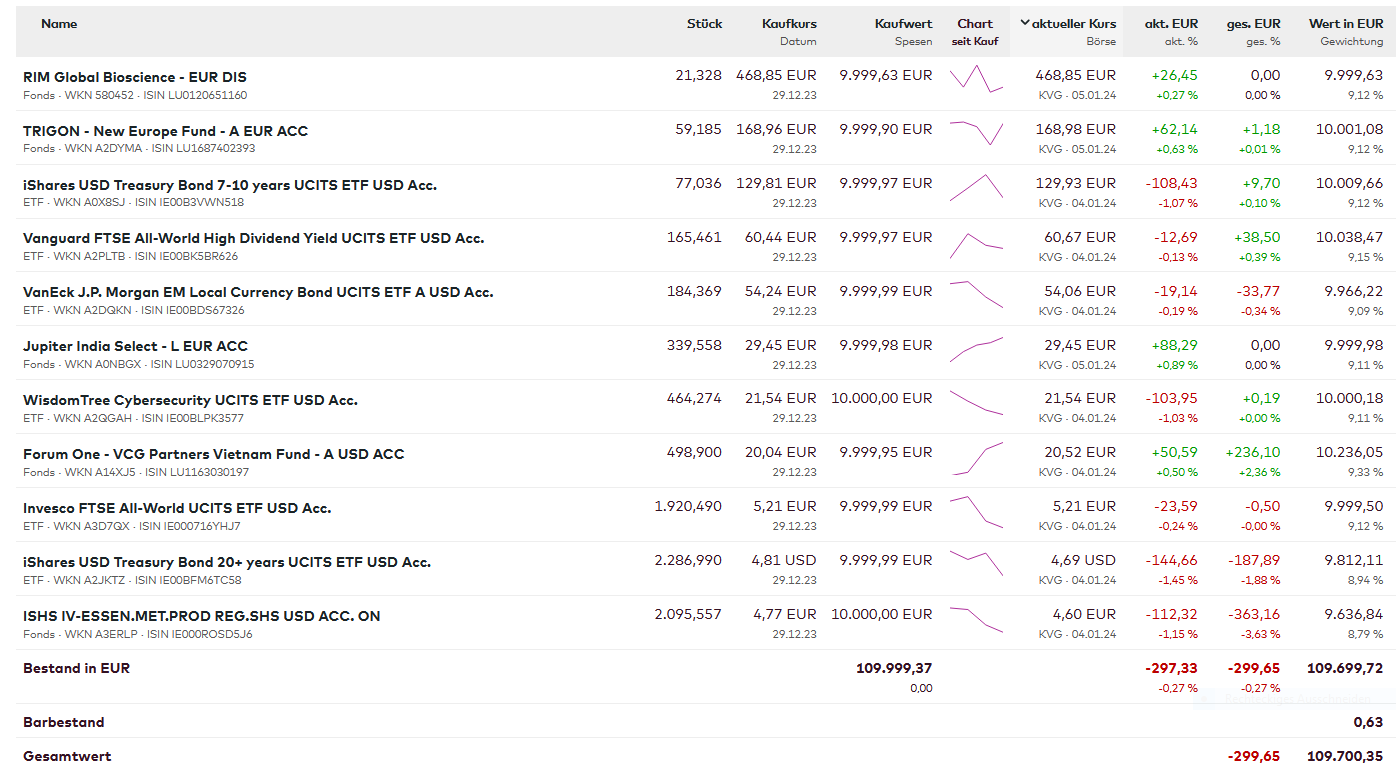This screenshot has width=1396, height=770.
Task: Click the Invesco FTSE All-World mini chart
Action: click(x=976, y=511)
